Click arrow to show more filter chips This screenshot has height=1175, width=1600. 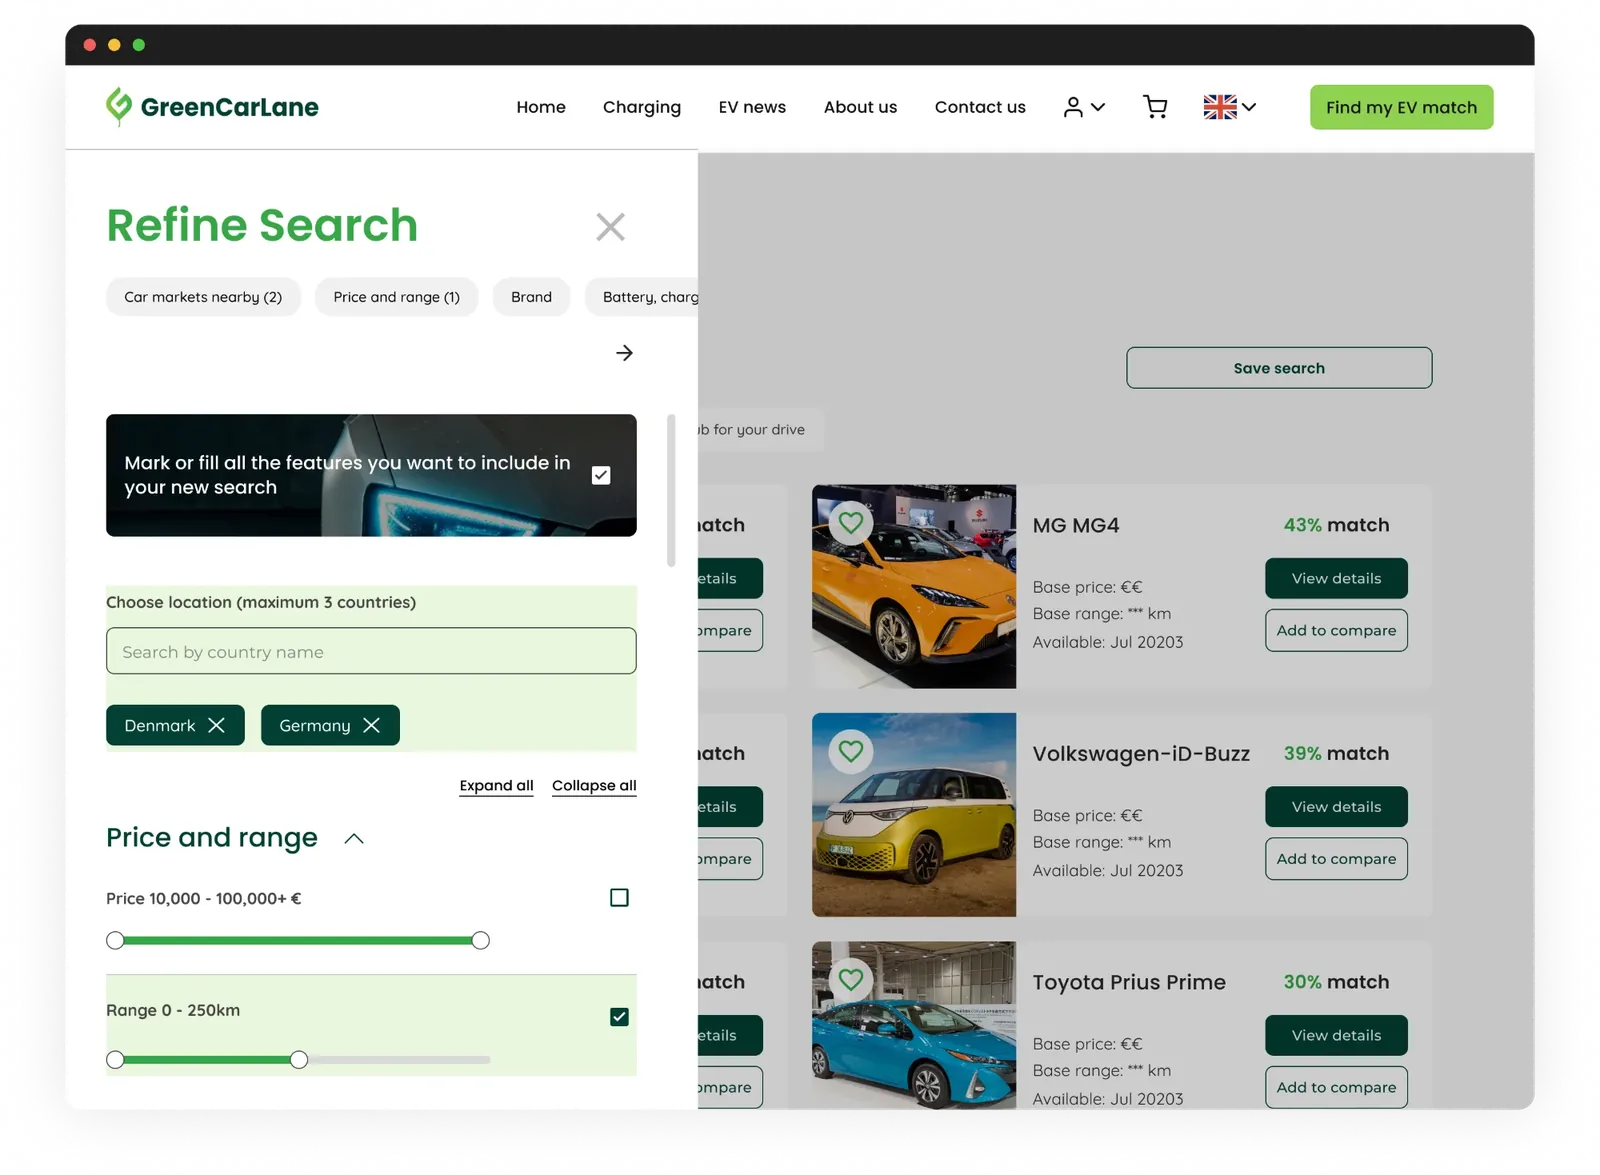click(624, 353)
